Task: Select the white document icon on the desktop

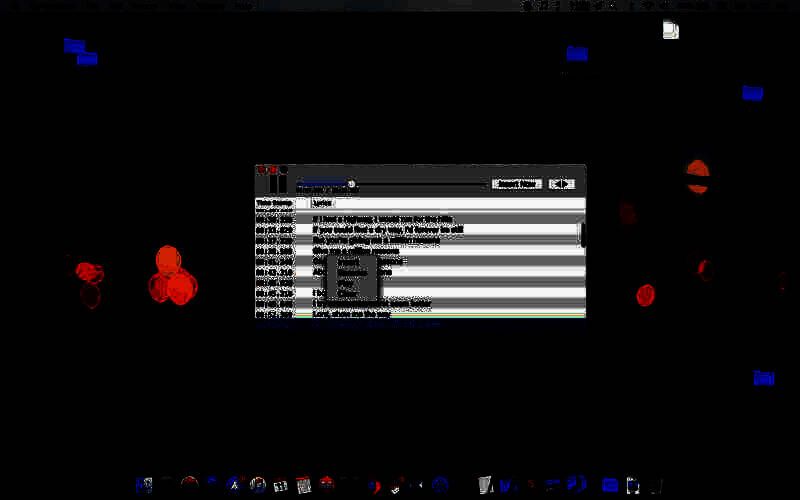Action: click(x=671, y=31)
